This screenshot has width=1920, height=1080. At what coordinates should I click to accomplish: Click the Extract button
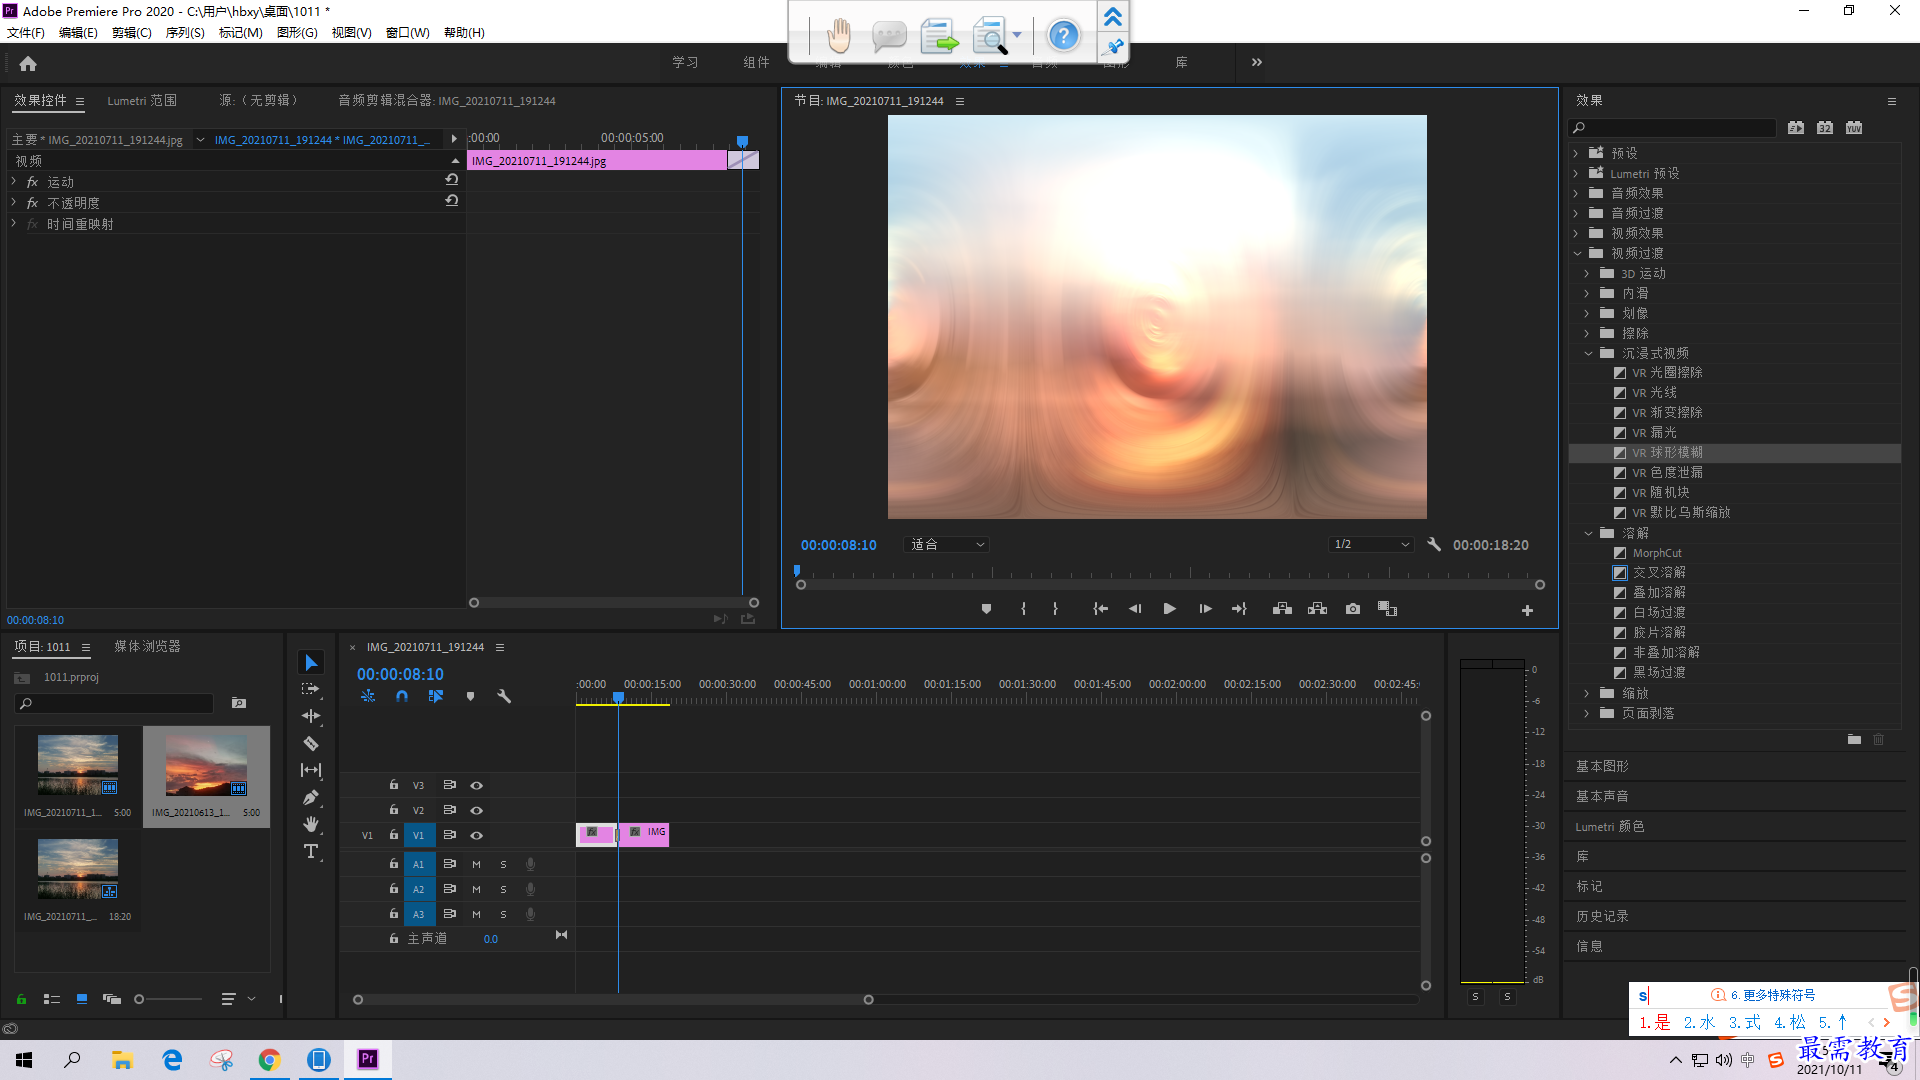point(1317,609)
